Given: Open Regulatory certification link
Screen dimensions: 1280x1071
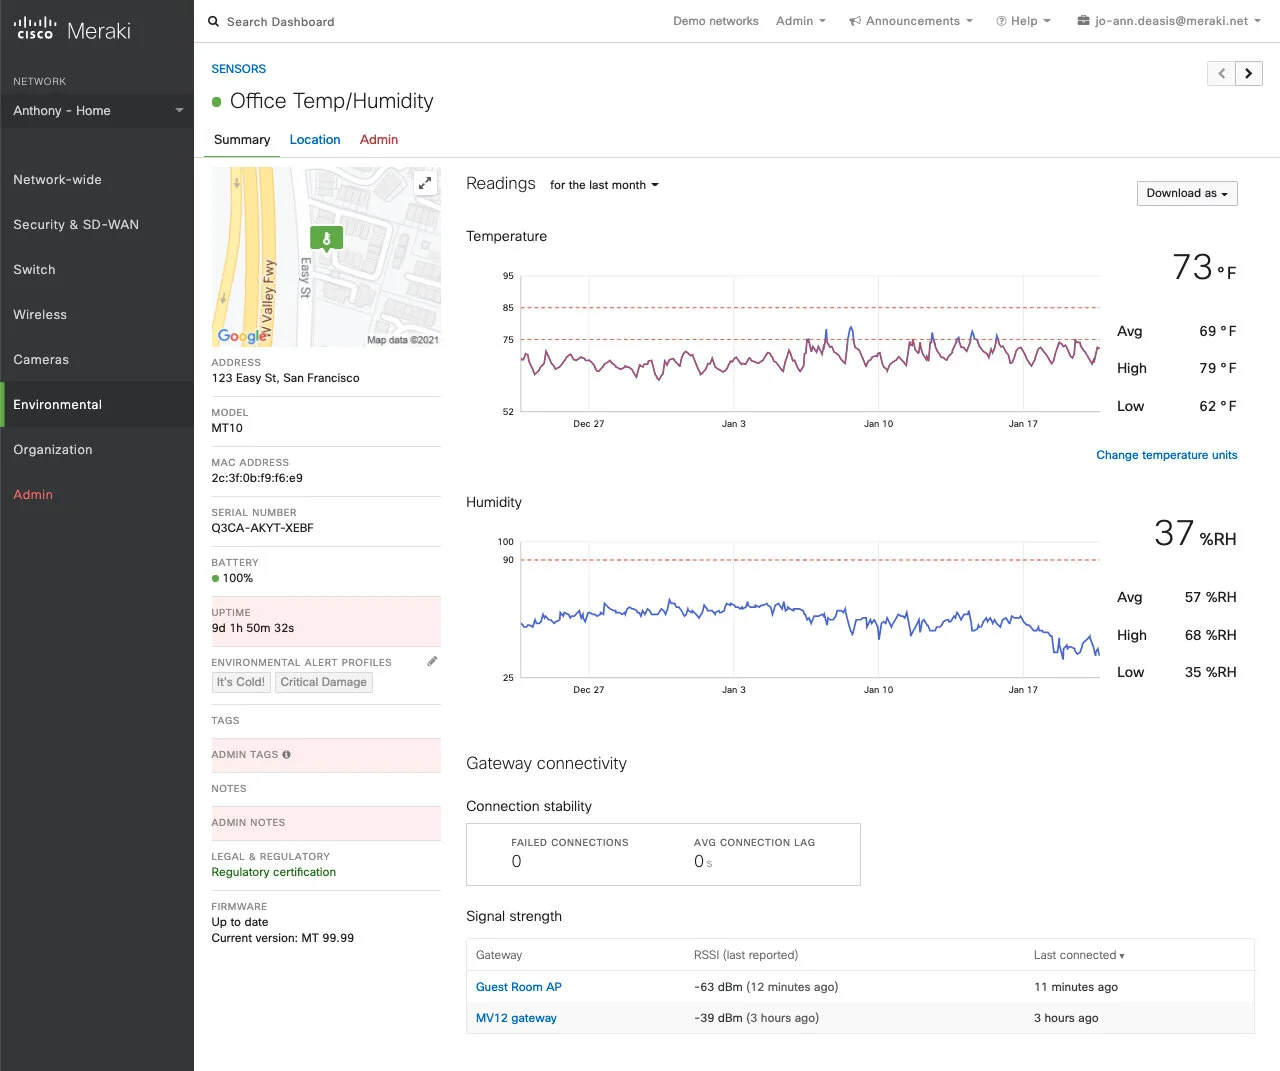Looking at the screenshot, I should [274, 872].
